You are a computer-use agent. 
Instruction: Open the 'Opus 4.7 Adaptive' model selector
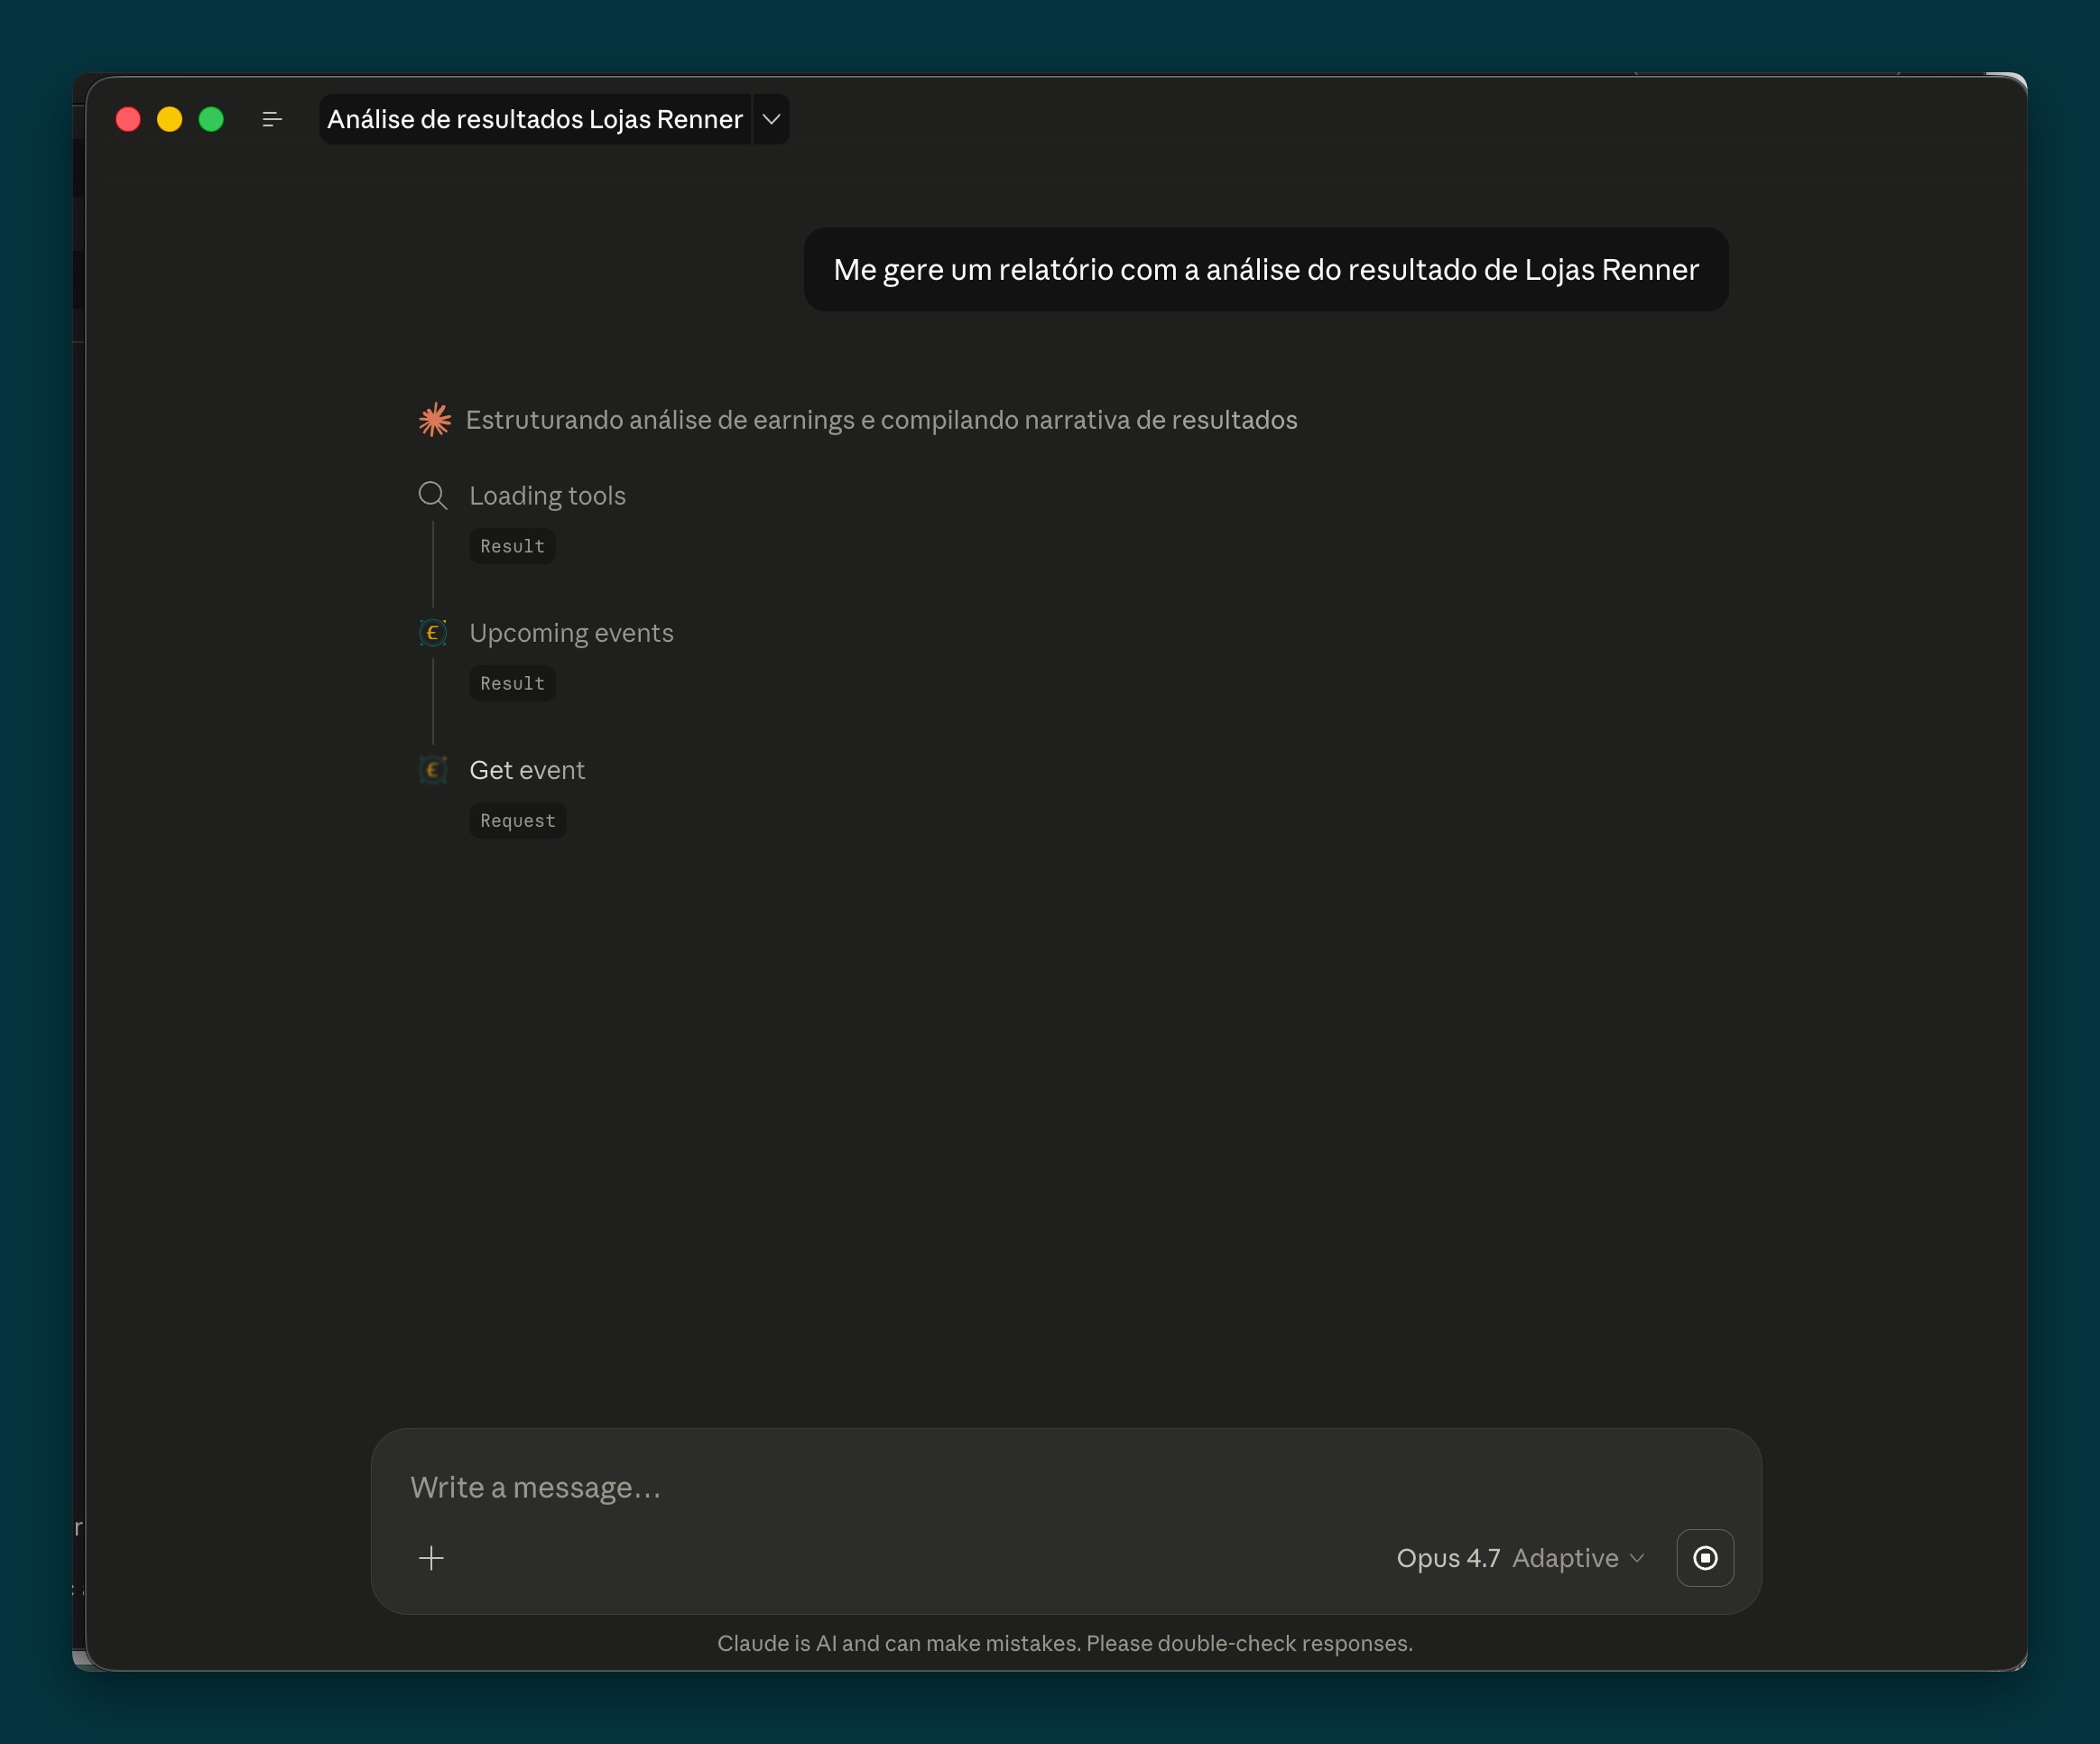coord(1520,1558)
